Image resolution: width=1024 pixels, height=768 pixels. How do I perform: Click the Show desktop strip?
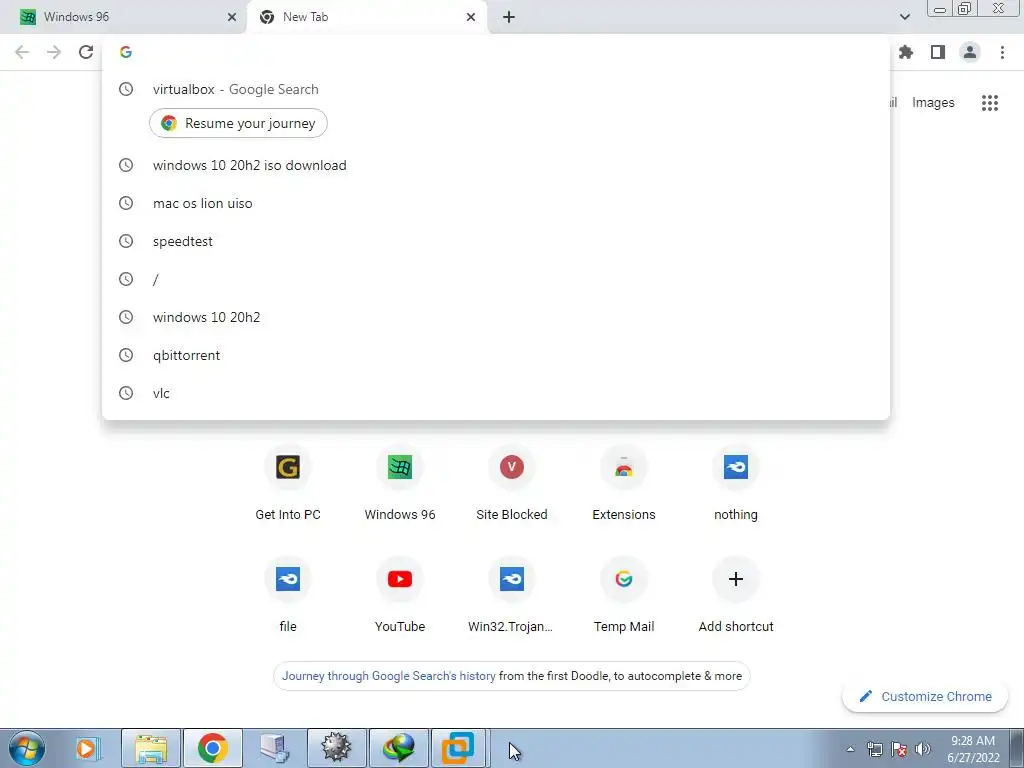click(x=1017, y=748)
